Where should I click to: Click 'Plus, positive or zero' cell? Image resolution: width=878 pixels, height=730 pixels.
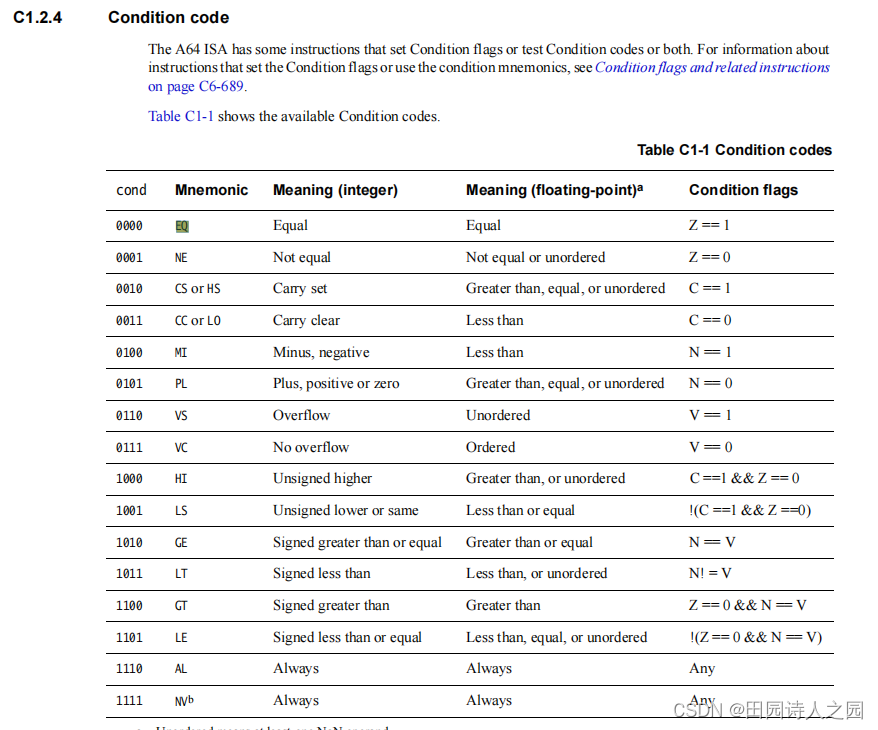pyautogui.click(x=336, y=384)
